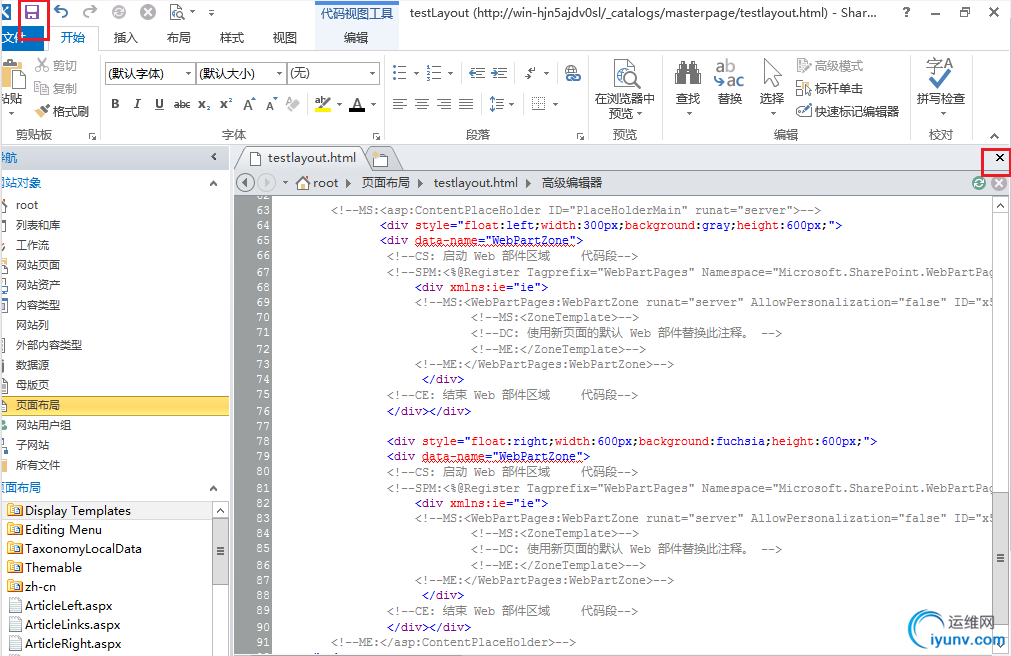Toggle Italic formatting
This screenshot has height=656, width=1011.
137,104
